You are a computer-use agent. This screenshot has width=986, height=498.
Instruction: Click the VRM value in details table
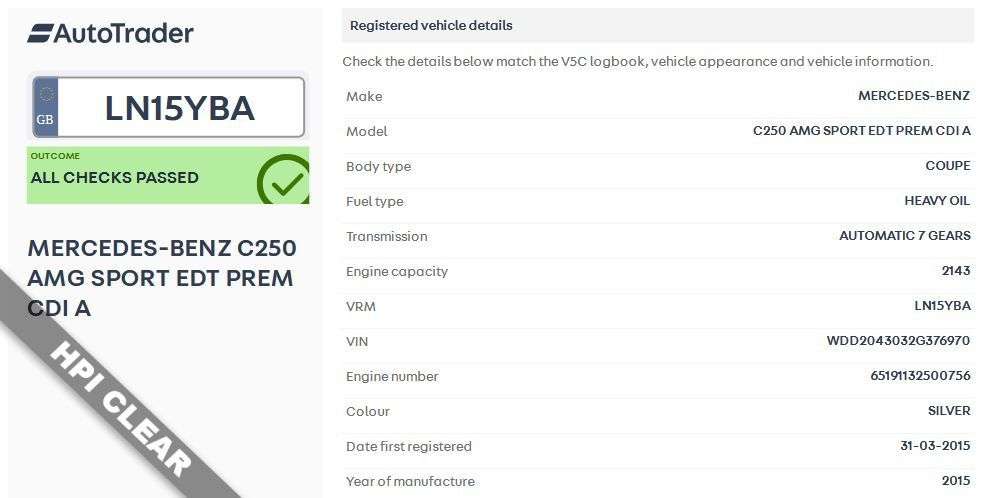[942, 306]
